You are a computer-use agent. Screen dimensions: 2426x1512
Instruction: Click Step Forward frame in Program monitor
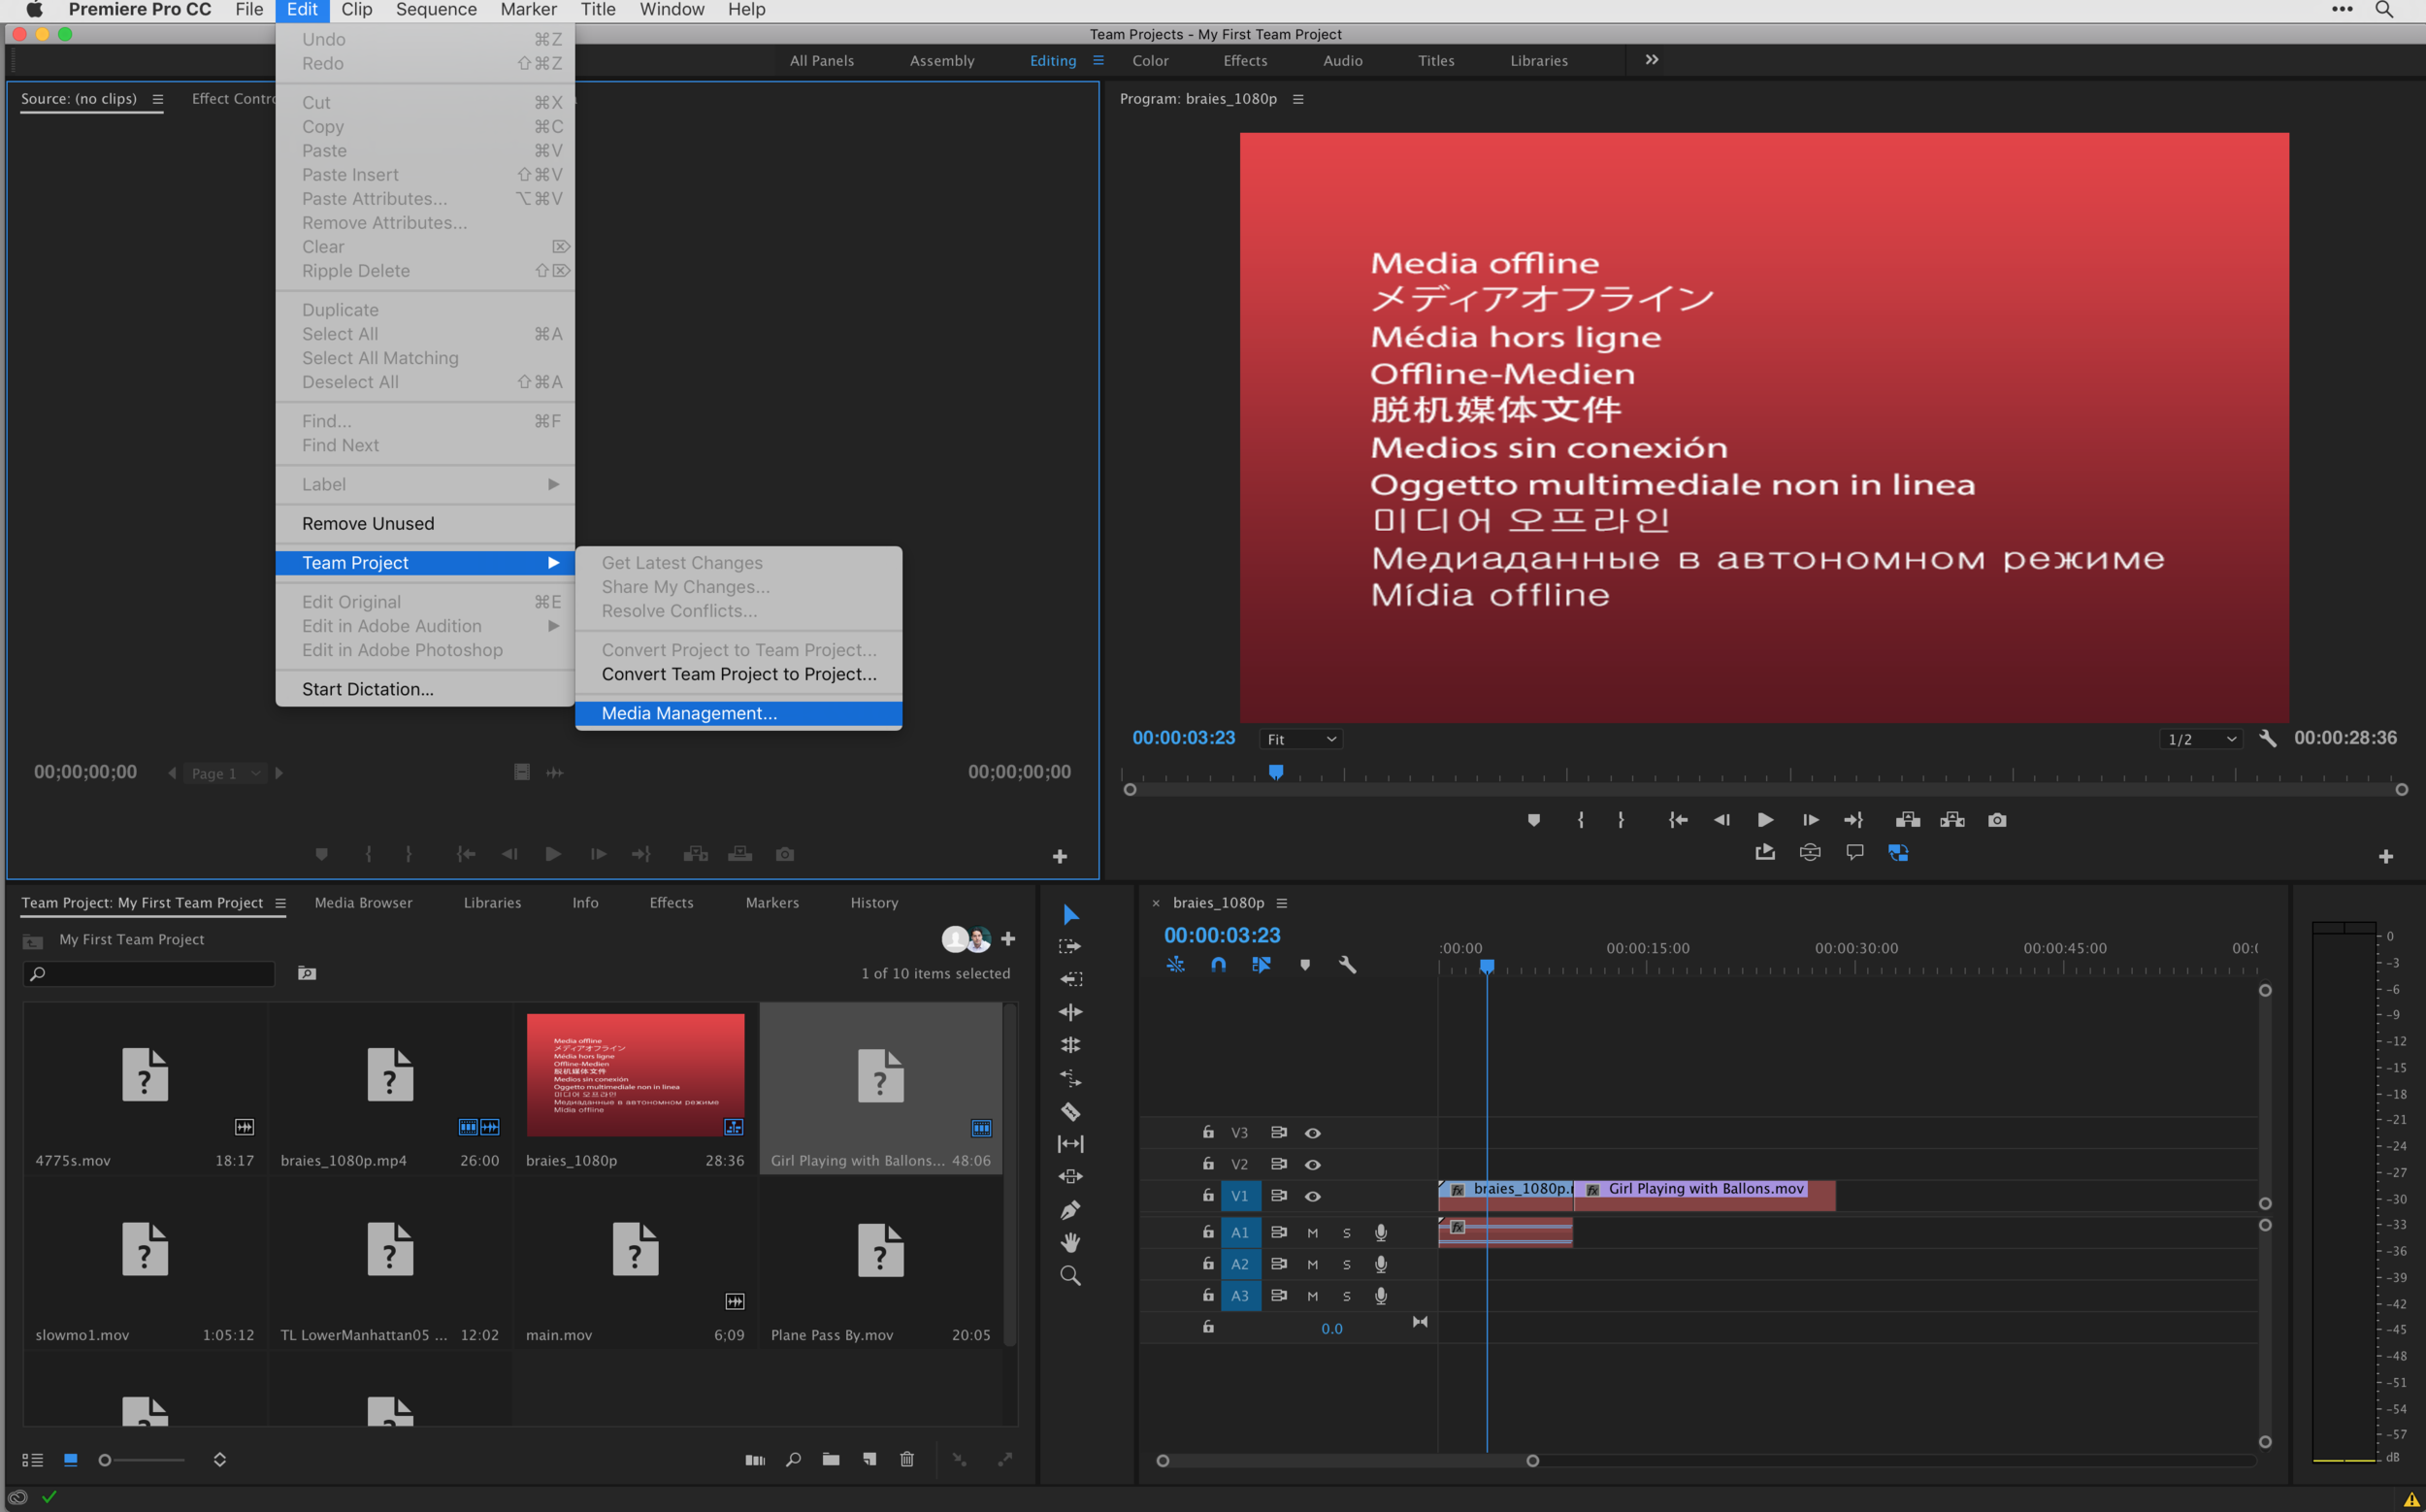point(1810,820)
